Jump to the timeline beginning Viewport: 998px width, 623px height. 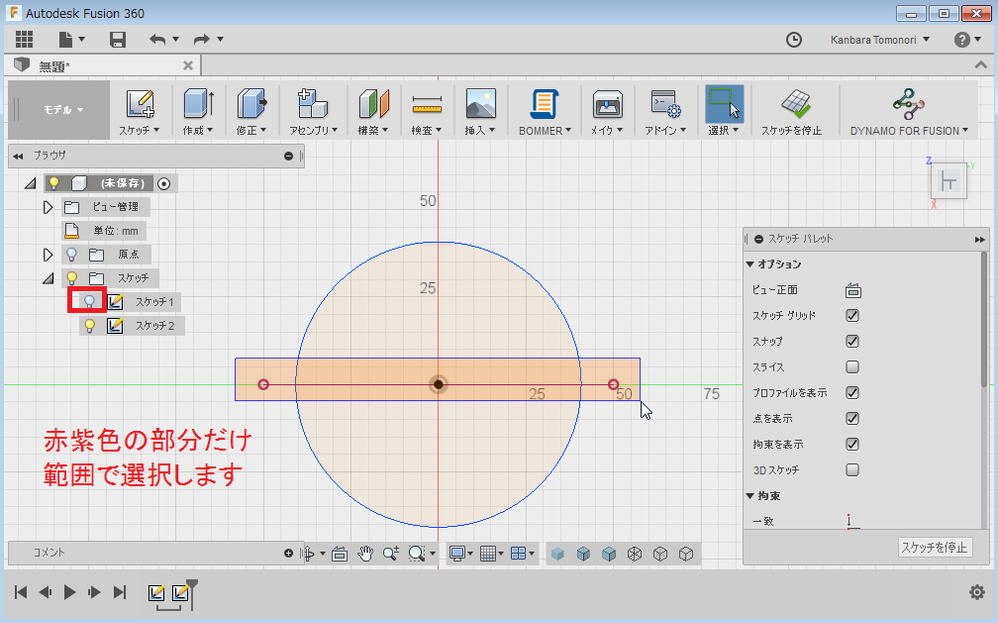(x=21, y=592)
